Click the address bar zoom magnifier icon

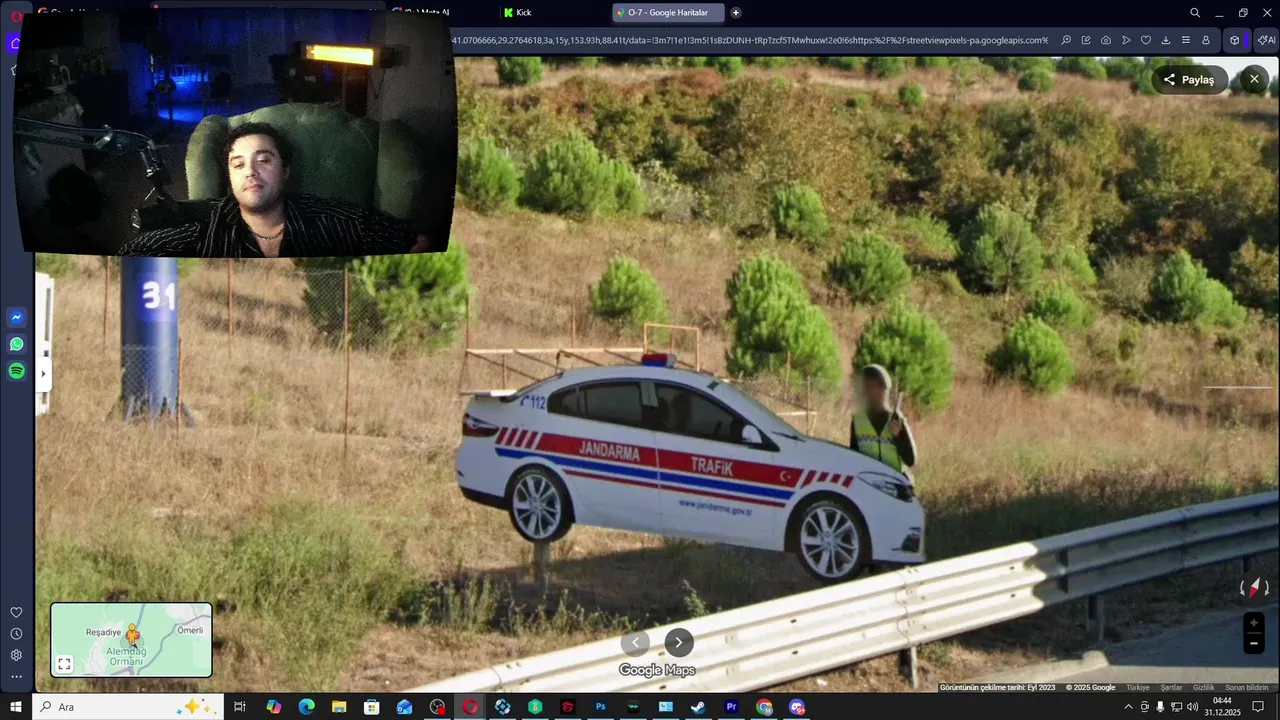click(x=1066, y=40)
